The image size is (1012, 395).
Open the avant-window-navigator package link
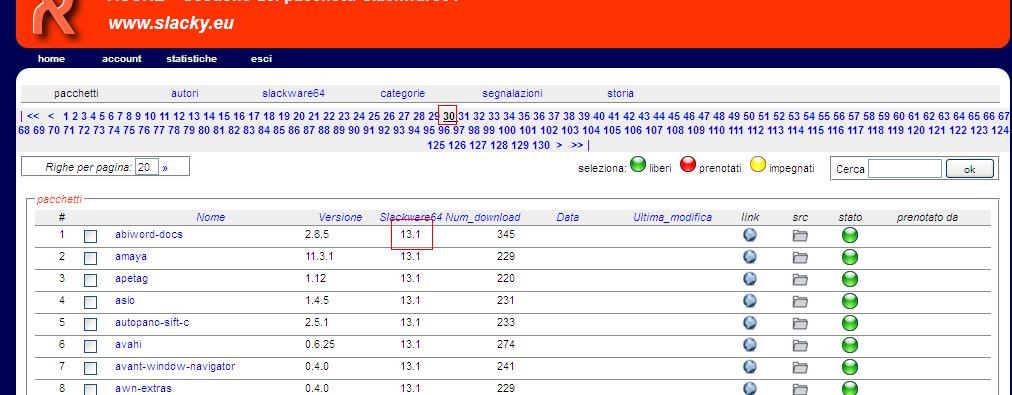click(175, 366)
